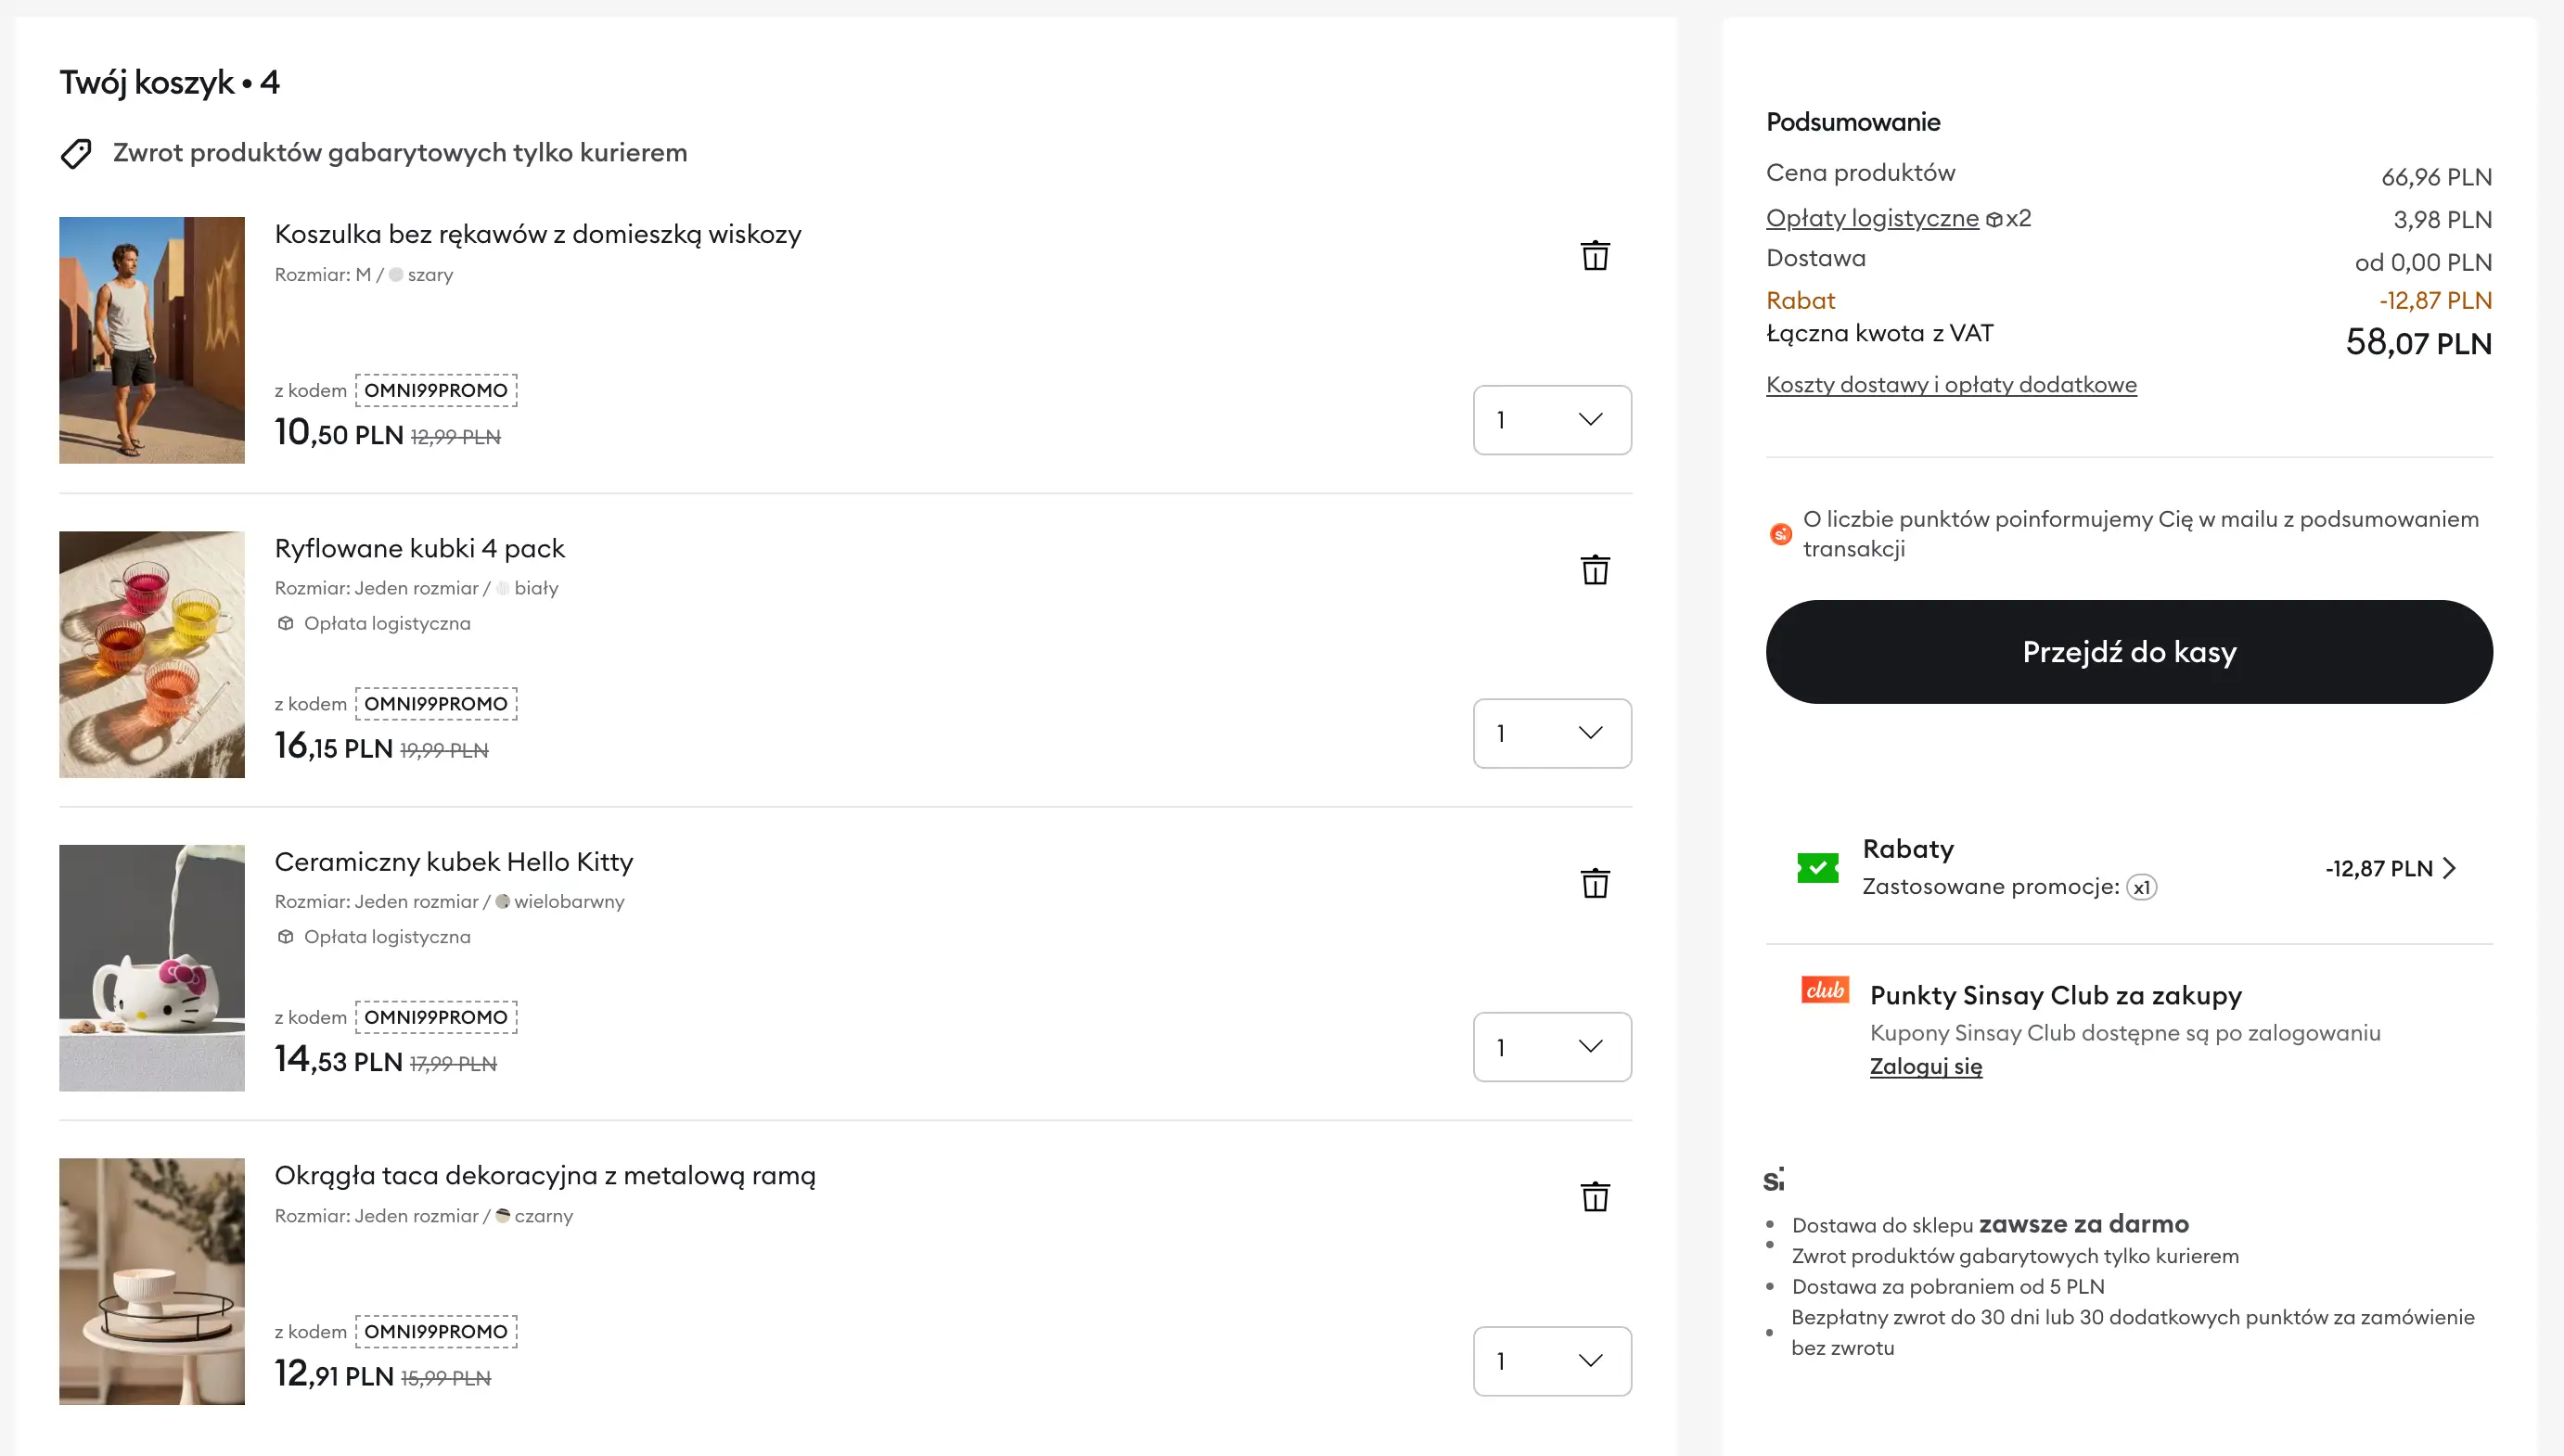Click the czarny color dot on Okrągła taca
2564x1456 pixels.
pyautogui.click(x=503, y=1216)
